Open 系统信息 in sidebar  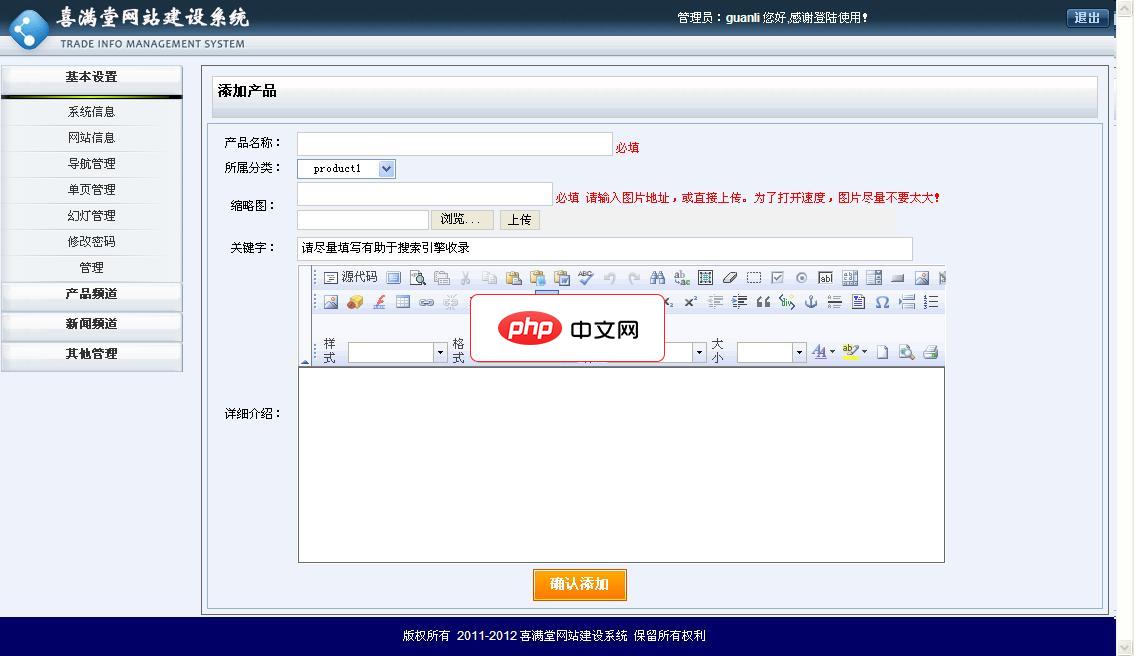[x=91, y=112]
